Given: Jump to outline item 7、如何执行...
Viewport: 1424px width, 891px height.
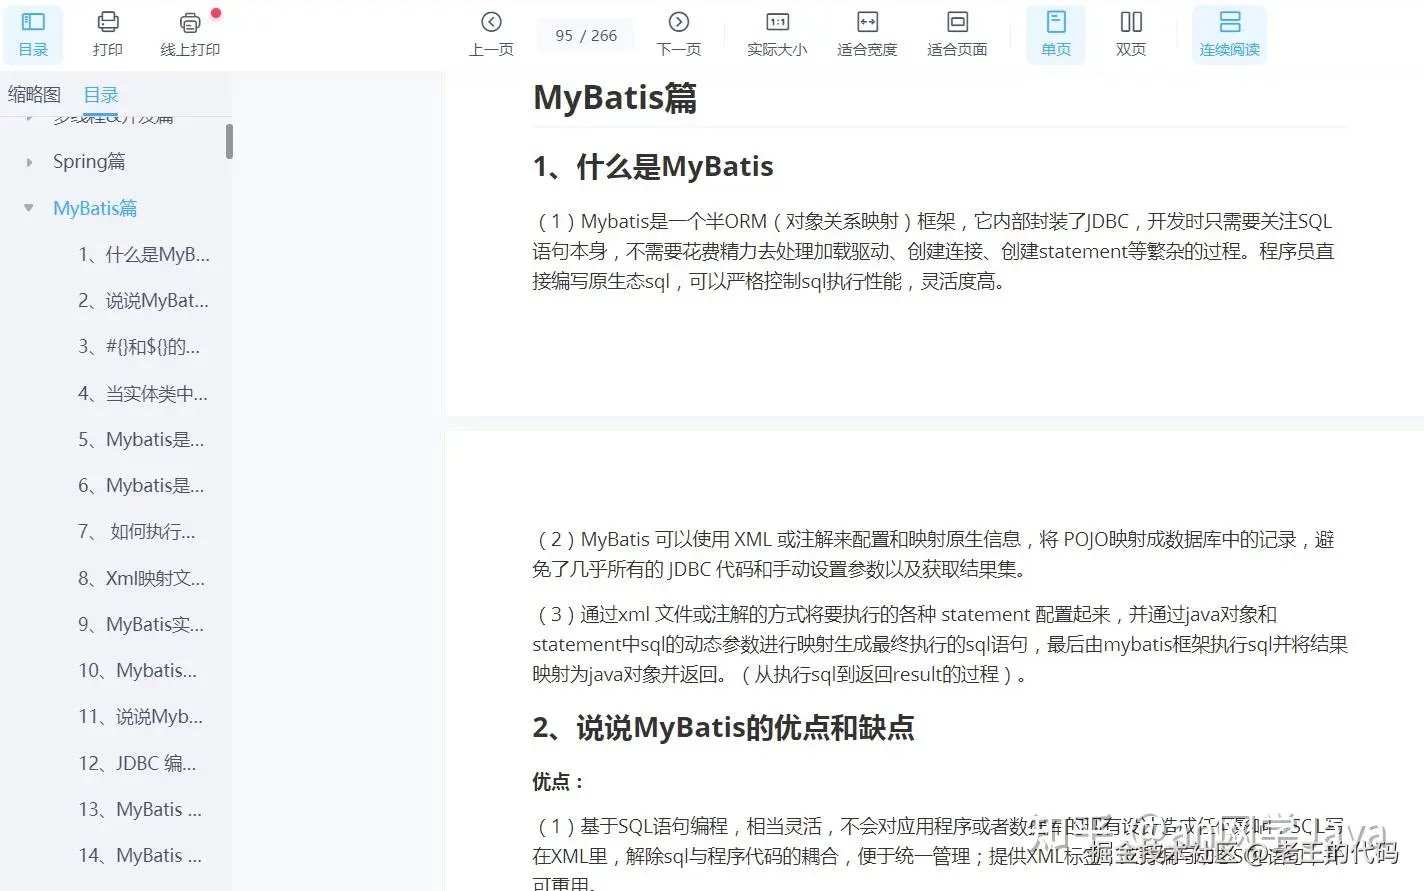Looking at the screenshot, I should click(137, 531).
